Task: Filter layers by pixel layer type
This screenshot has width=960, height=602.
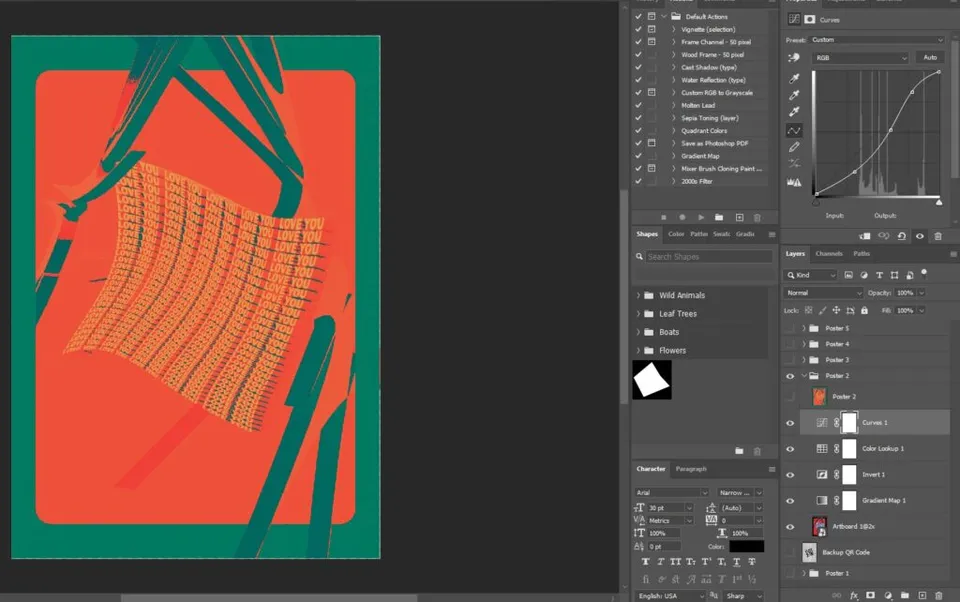Action: tap(849, 276)
